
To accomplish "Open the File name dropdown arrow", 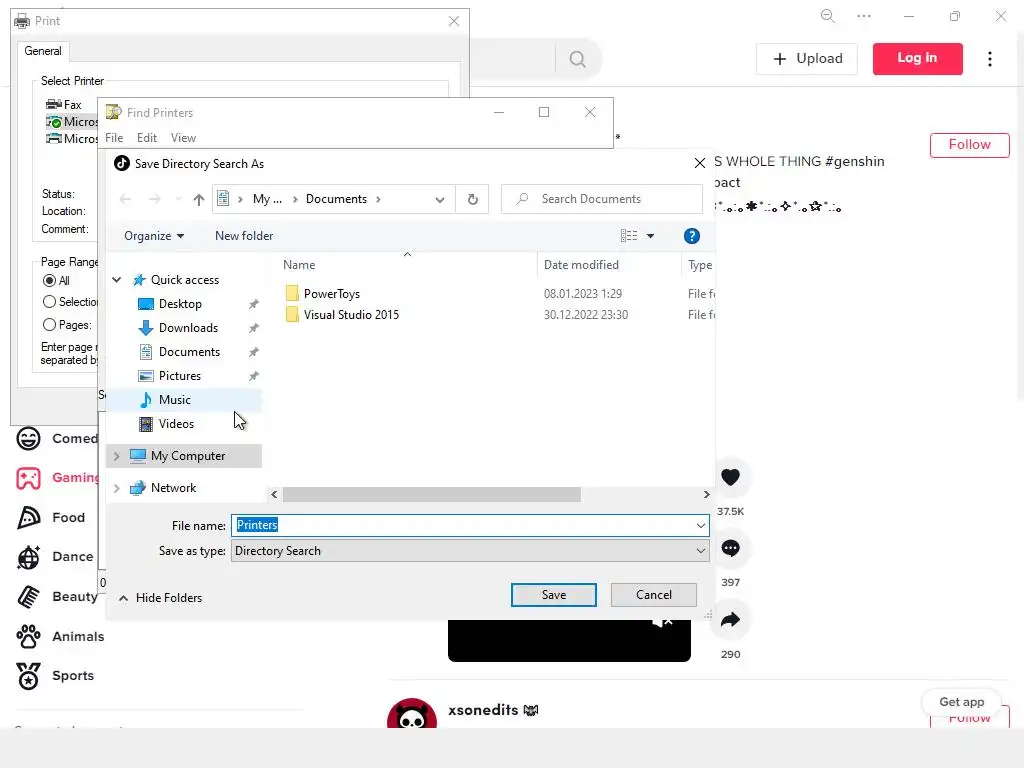I will click(x=701, y=525).
